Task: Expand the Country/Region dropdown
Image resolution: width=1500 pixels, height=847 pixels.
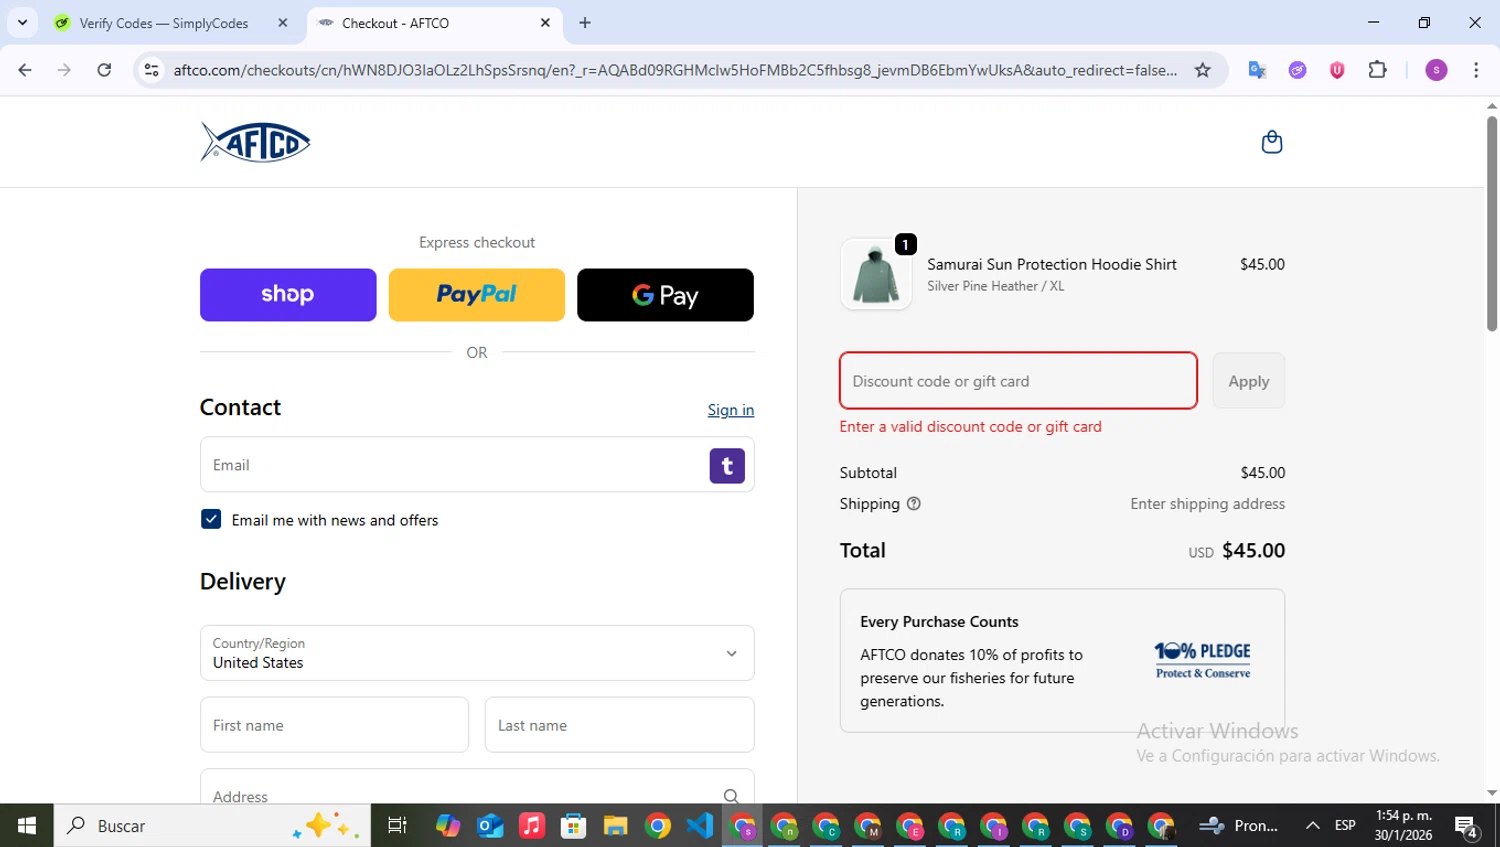Action: [477, 653]
